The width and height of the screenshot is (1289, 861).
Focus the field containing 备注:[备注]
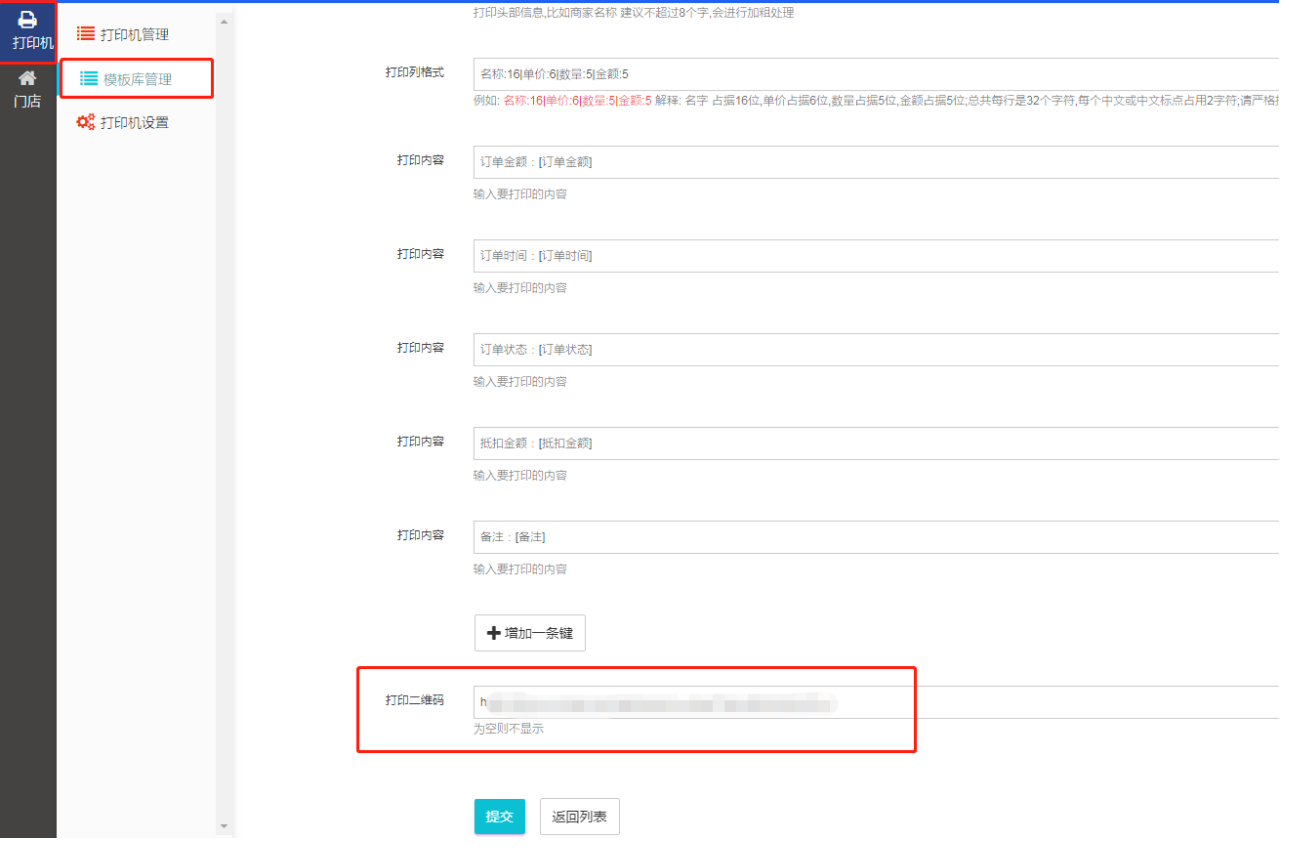(x=877, y=537)
